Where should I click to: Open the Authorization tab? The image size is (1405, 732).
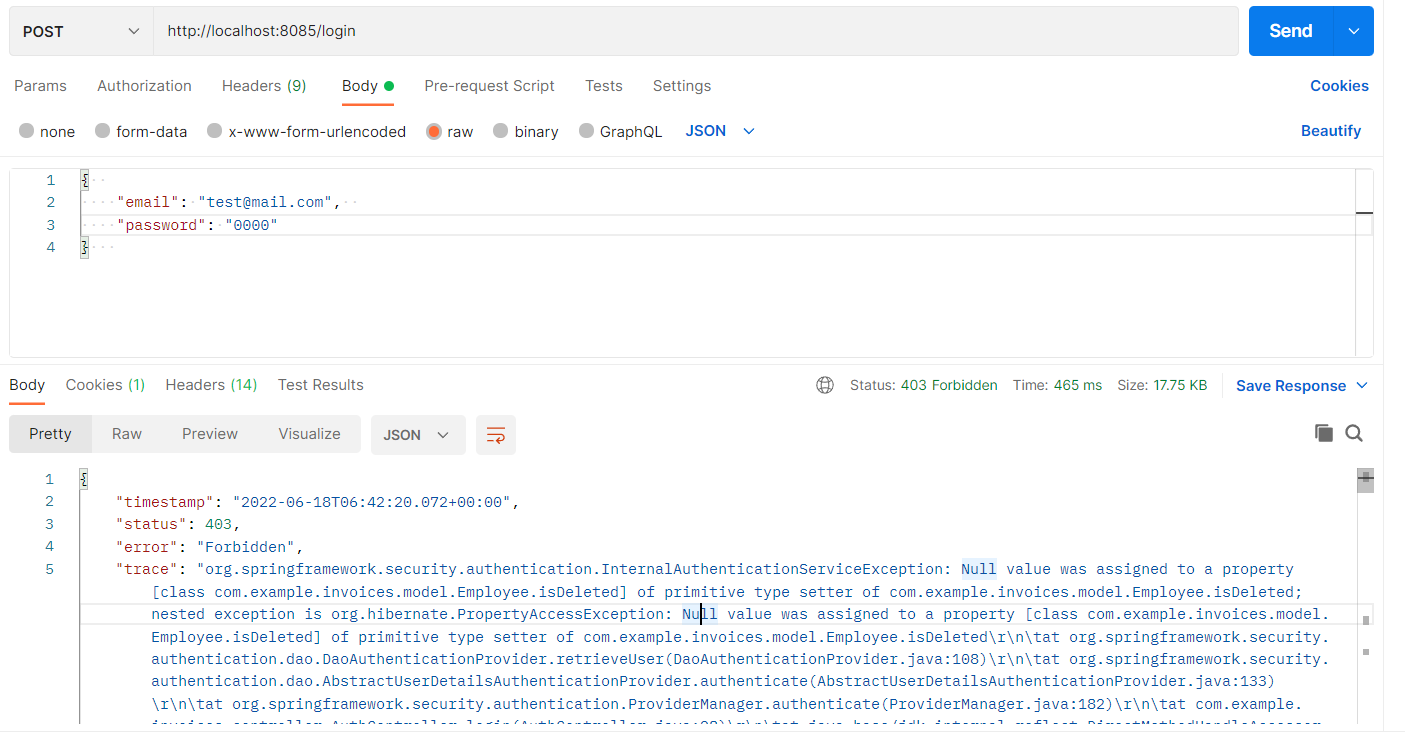(144, 86)
